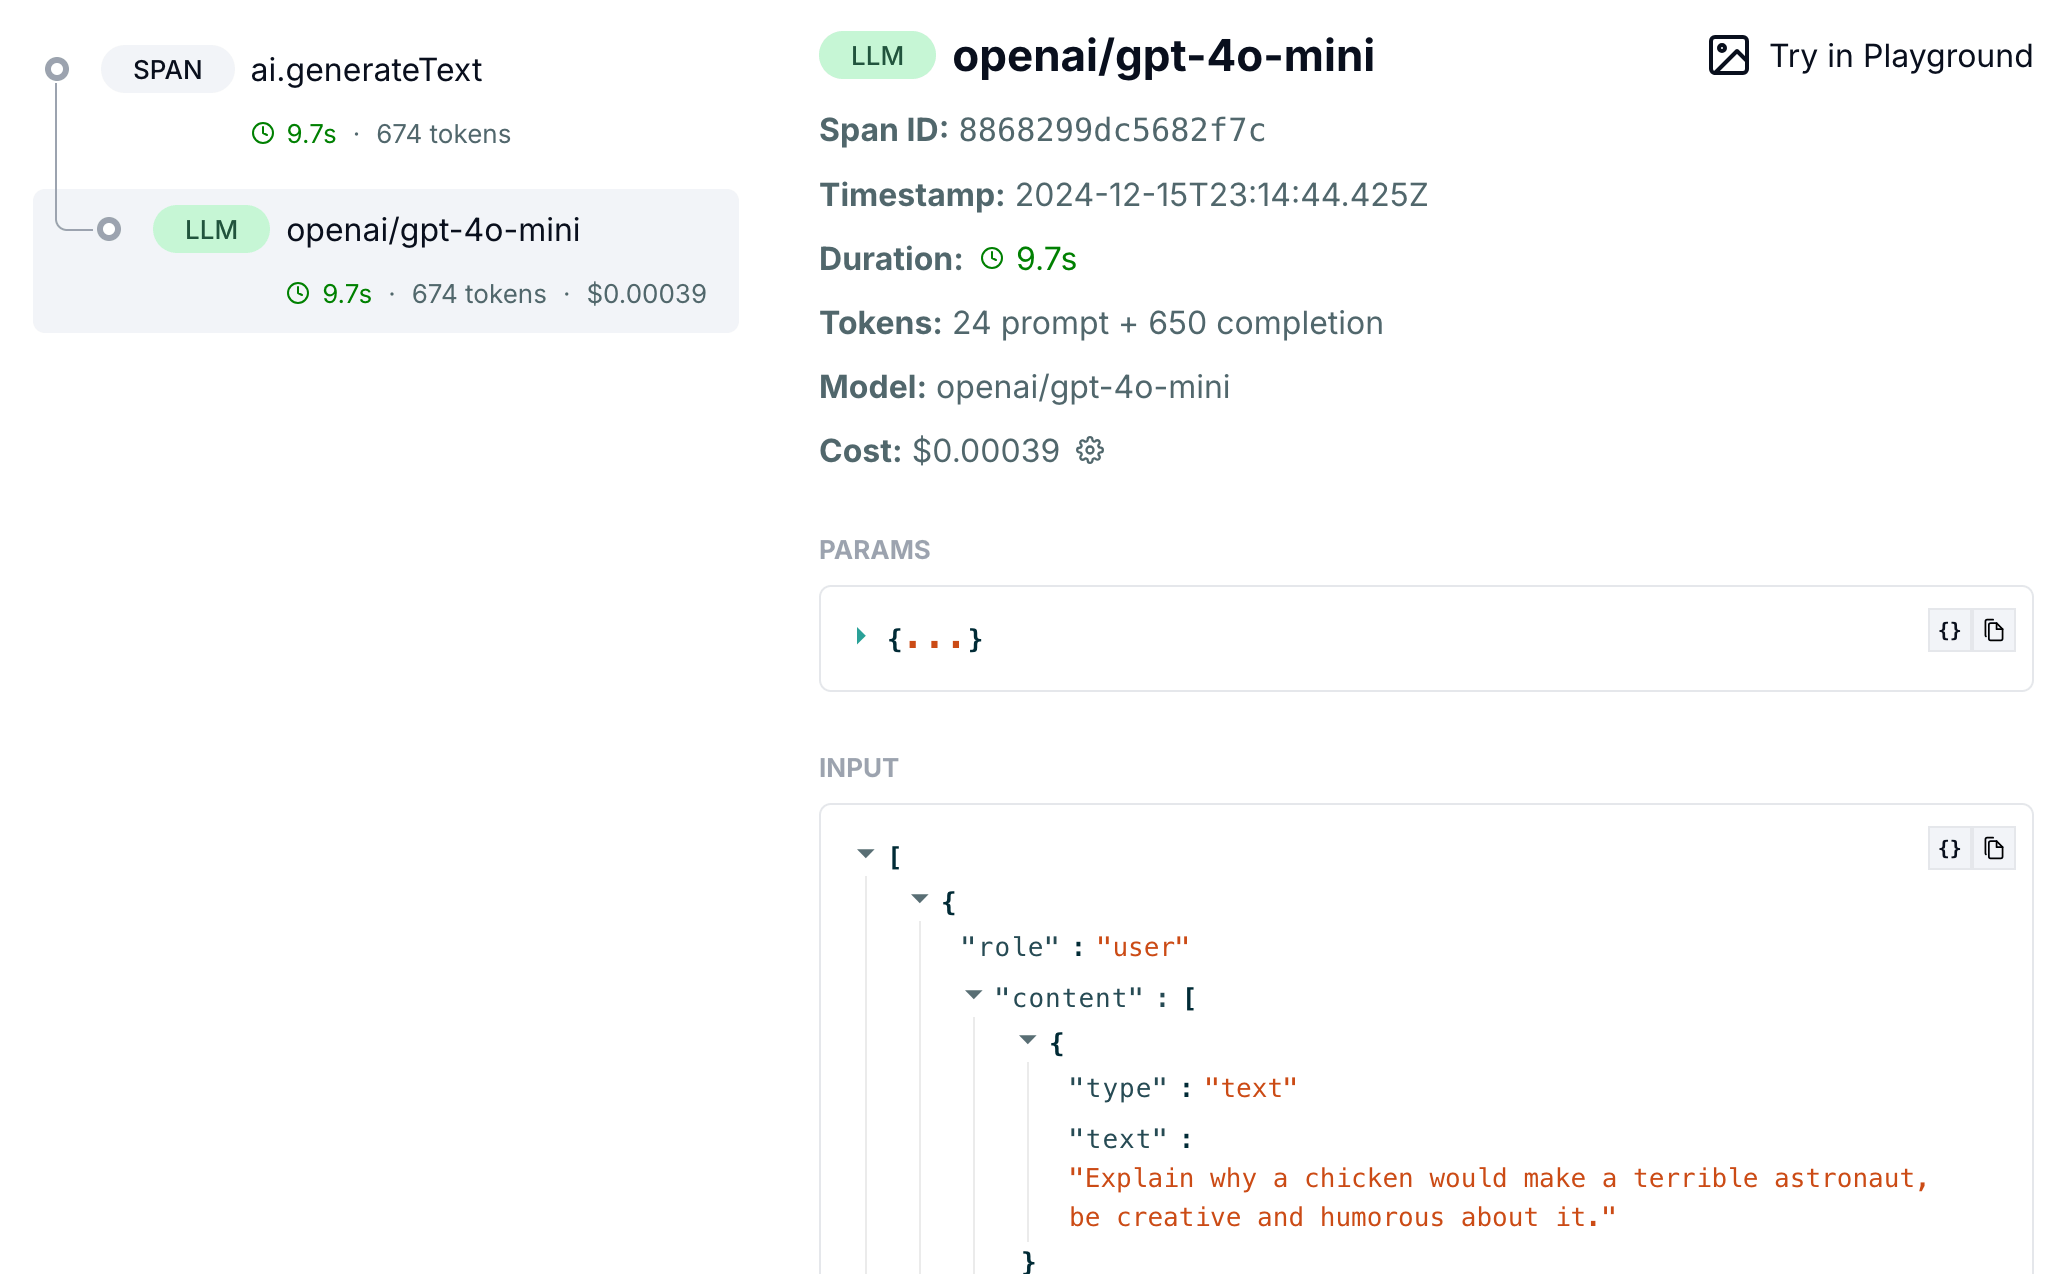Click the tree node circle for ai.generateText

tap(57, 69)
